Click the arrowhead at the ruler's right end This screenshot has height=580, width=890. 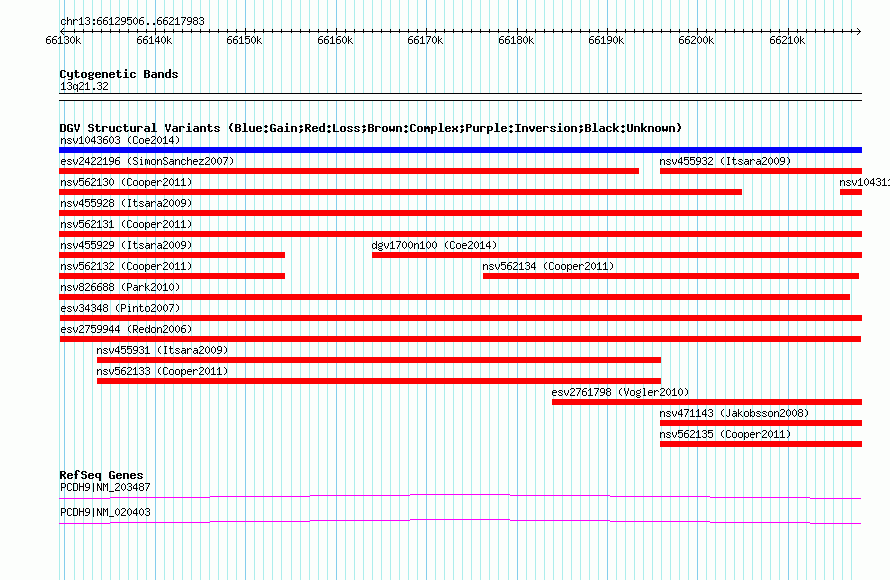pyautogui.click(x=859, y=31)
